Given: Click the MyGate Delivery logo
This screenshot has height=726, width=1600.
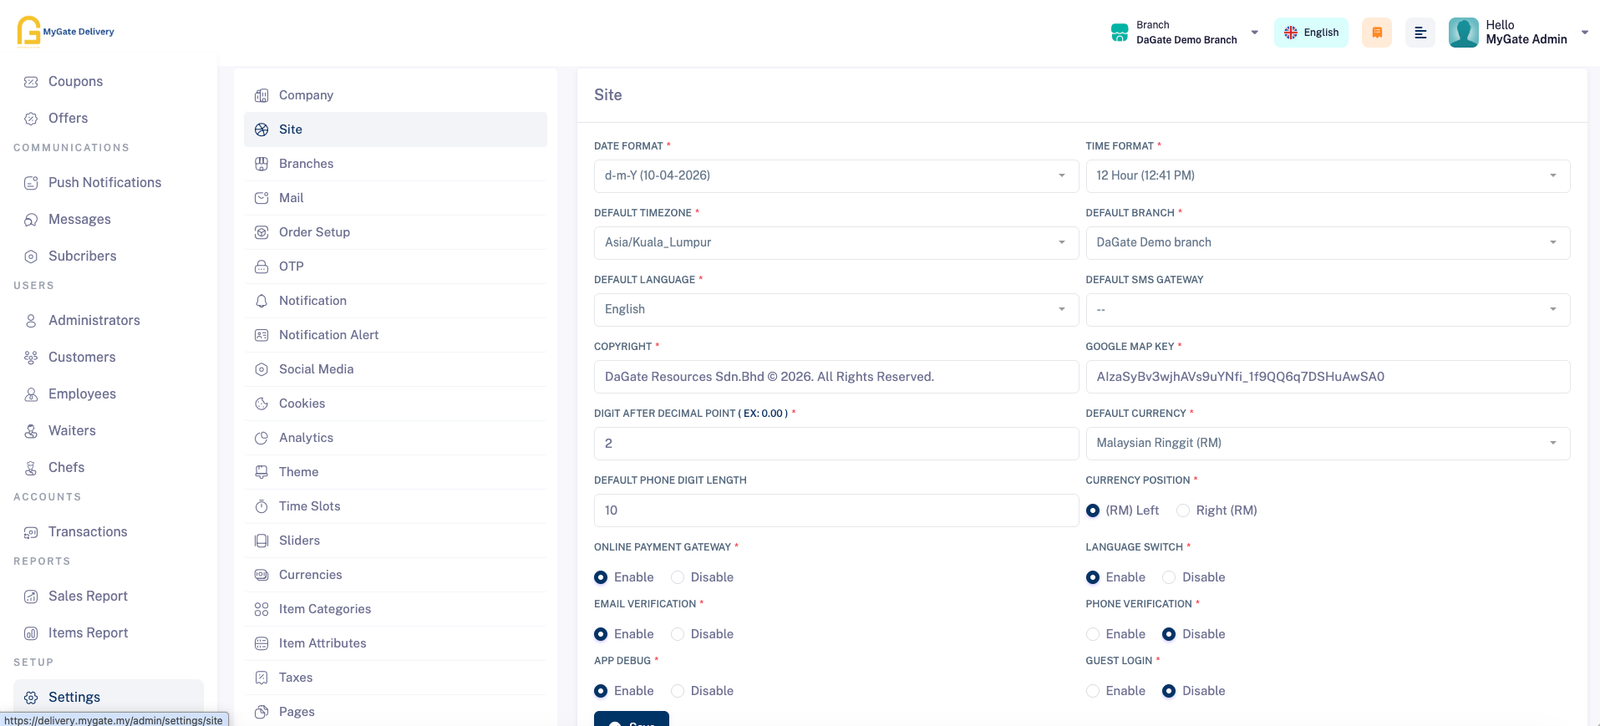Looking at the screenshot, I should 66,31.
